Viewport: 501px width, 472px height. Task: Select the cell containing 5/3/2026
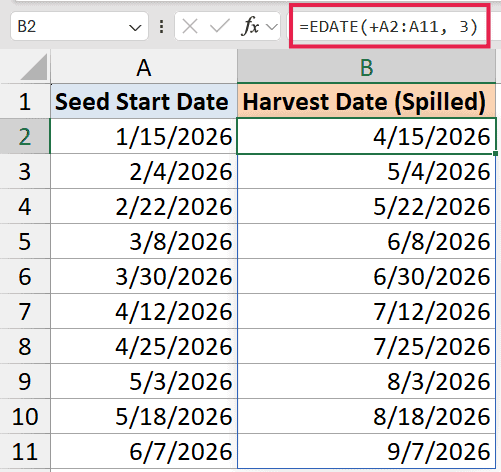coord(144,381)
